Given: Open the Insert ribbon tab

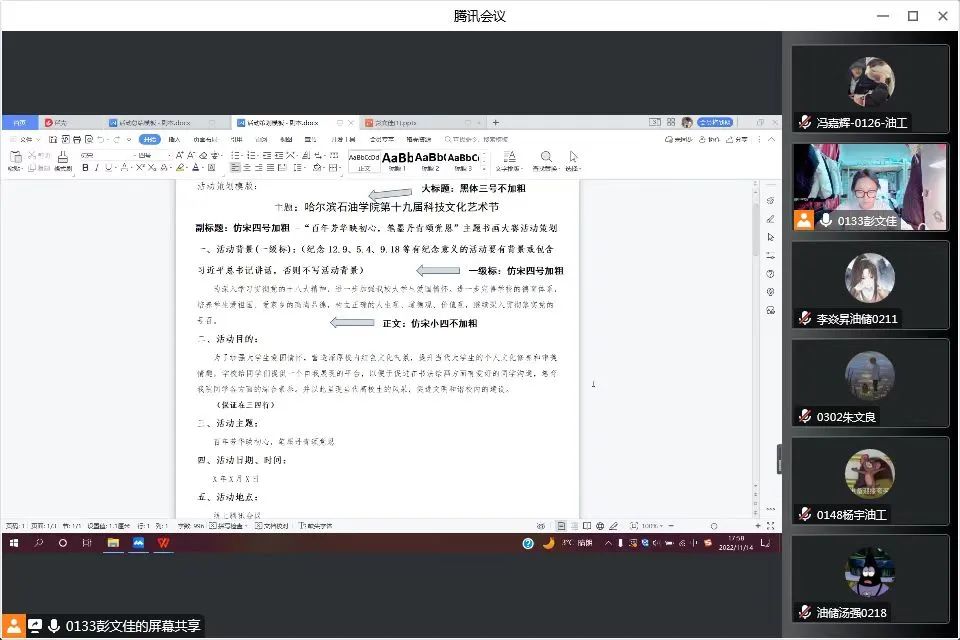Looking at the screenshot, I should point(174,139).
